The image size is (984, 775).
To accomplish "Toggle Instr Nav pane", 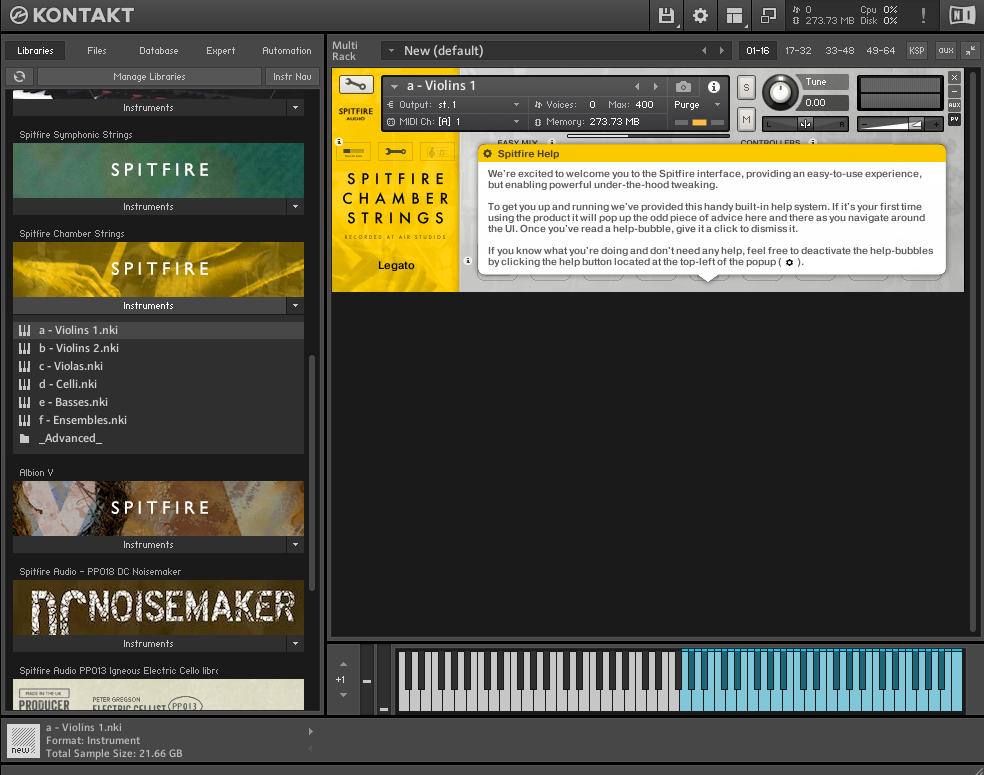I will tap(292, 77).
